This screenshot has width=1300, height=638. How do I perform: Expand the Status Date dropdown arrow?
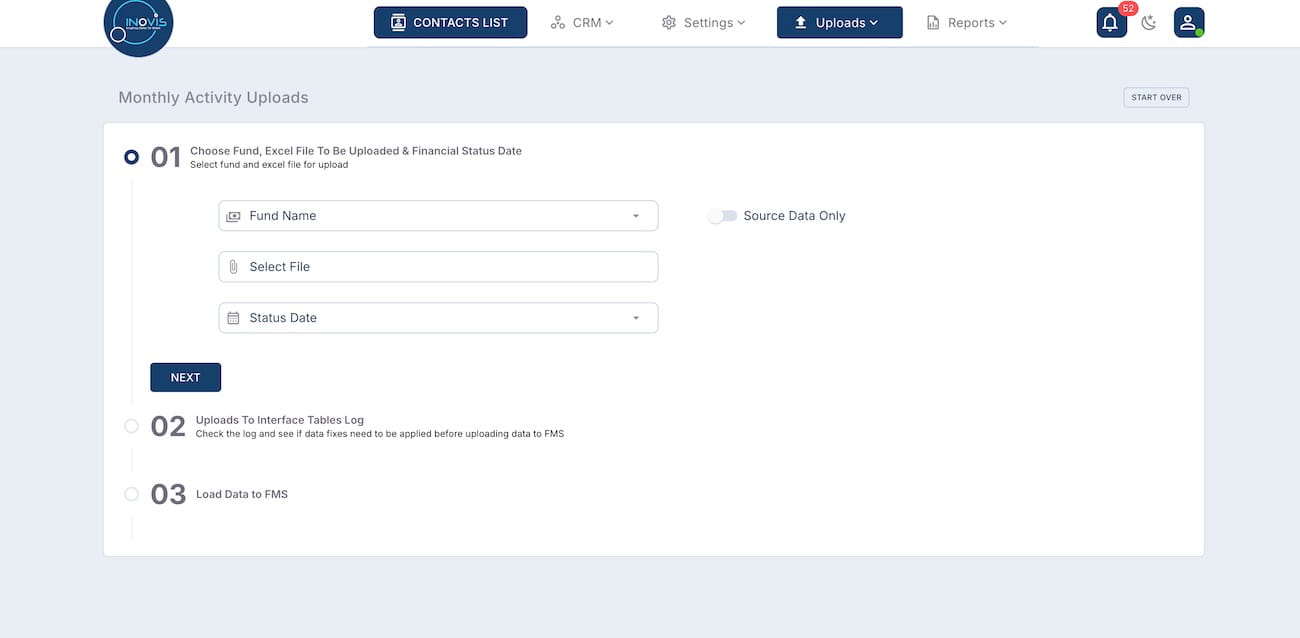coord(636,318)
